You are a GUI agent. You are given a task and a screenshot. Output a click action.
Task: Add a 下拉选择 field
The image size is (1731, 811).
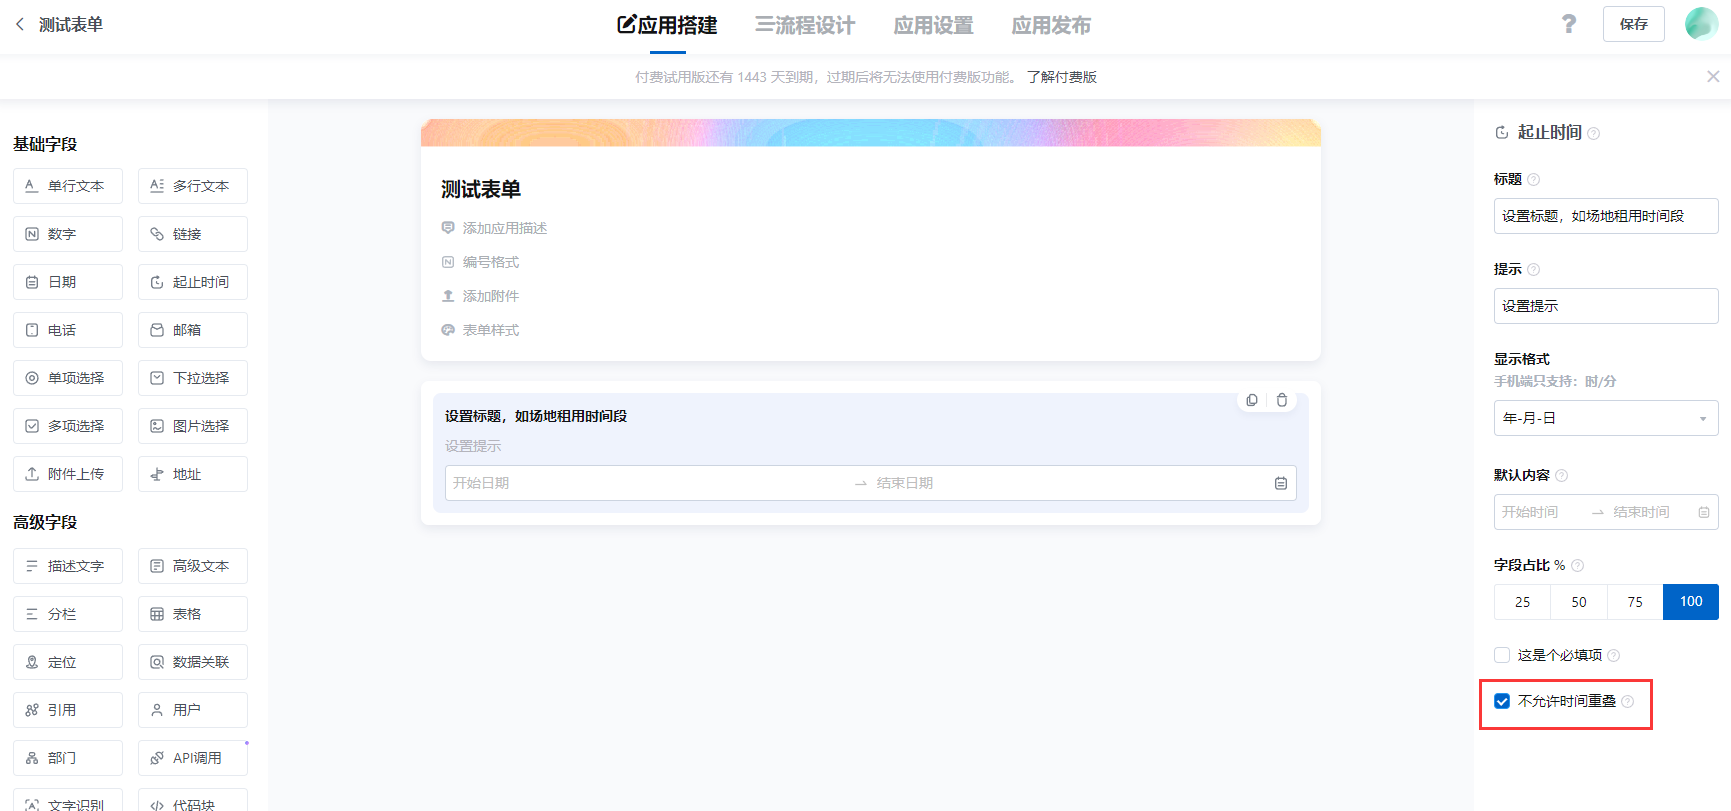pos(193,378)
